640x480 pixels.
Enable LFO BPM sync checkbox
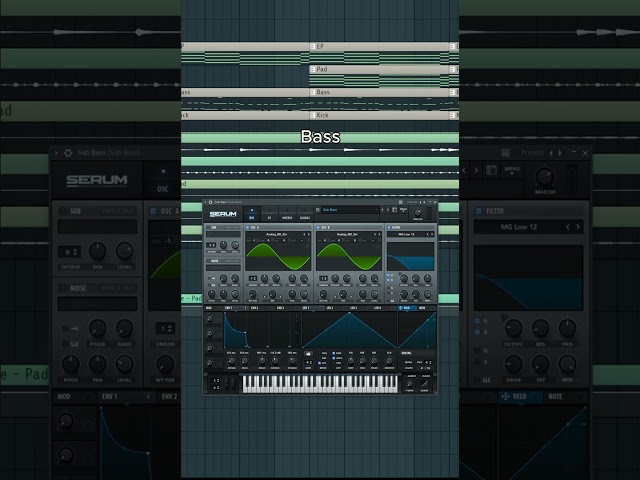[333, 353]
